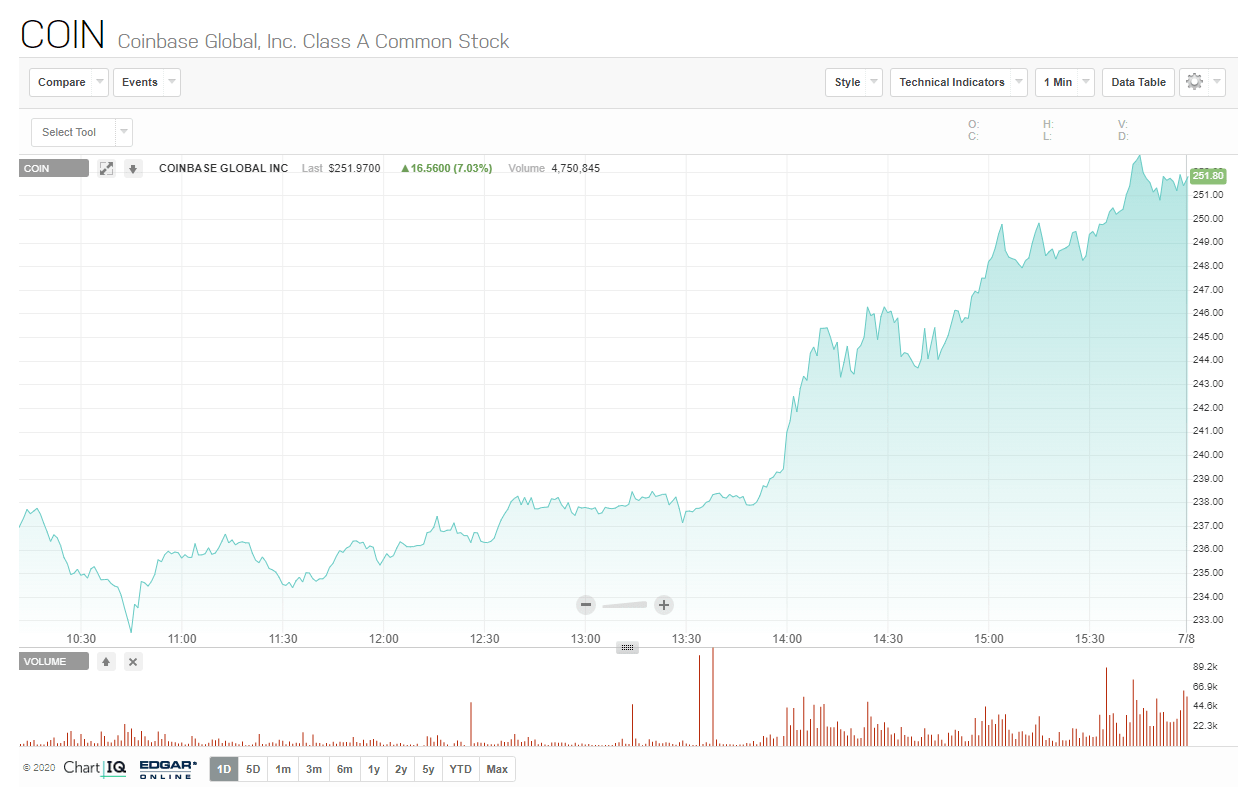The image size is (1259, 799).
Task: Choose the 2y range
Action: click(x=401, y=769)
